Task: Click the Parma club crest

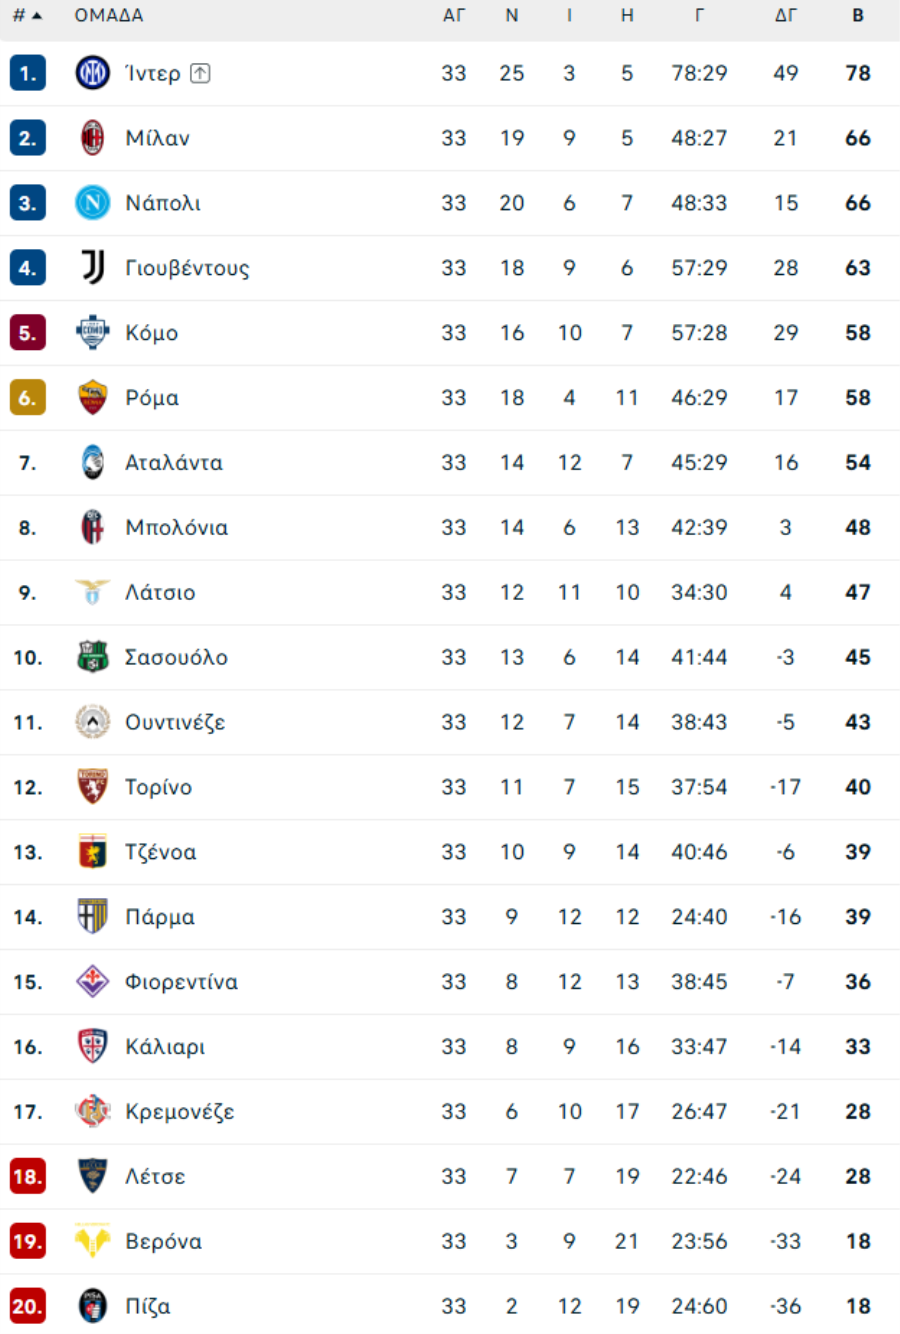Action: 93,916
